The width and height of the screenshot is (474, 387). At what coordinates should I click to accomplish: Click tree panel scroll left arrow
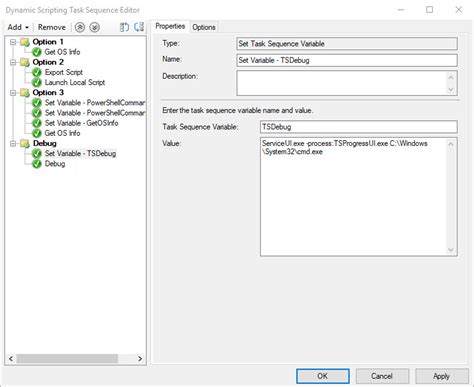point(11,359)
